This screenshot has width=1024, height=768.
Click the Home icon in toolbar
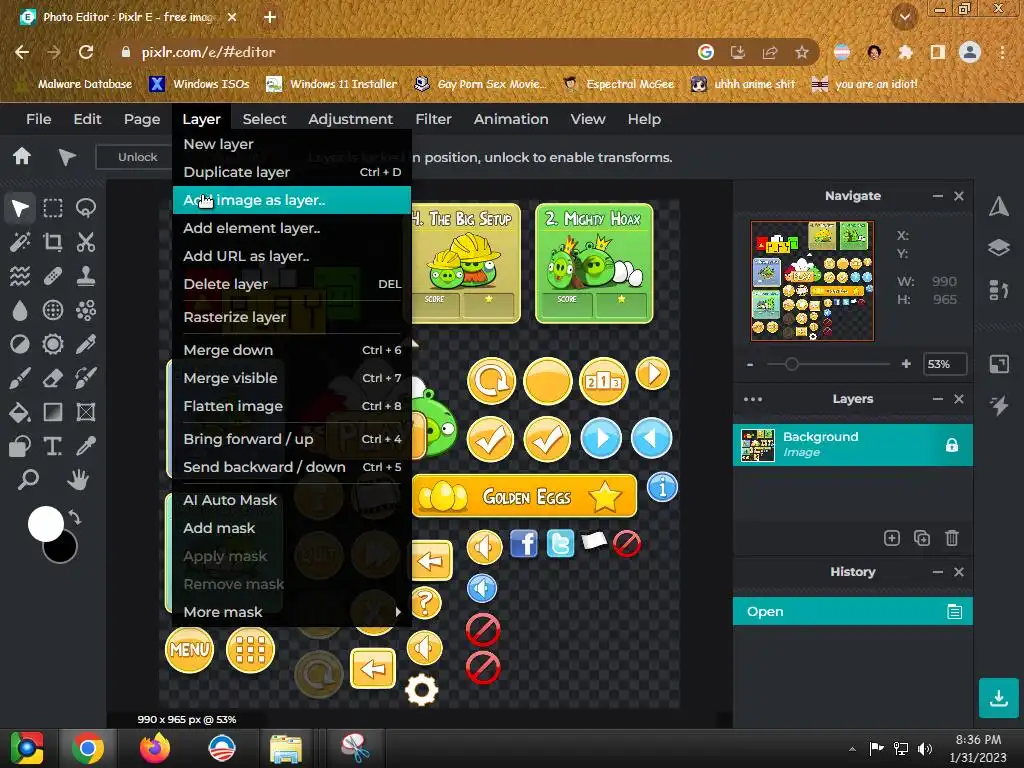tap(22, 156)
